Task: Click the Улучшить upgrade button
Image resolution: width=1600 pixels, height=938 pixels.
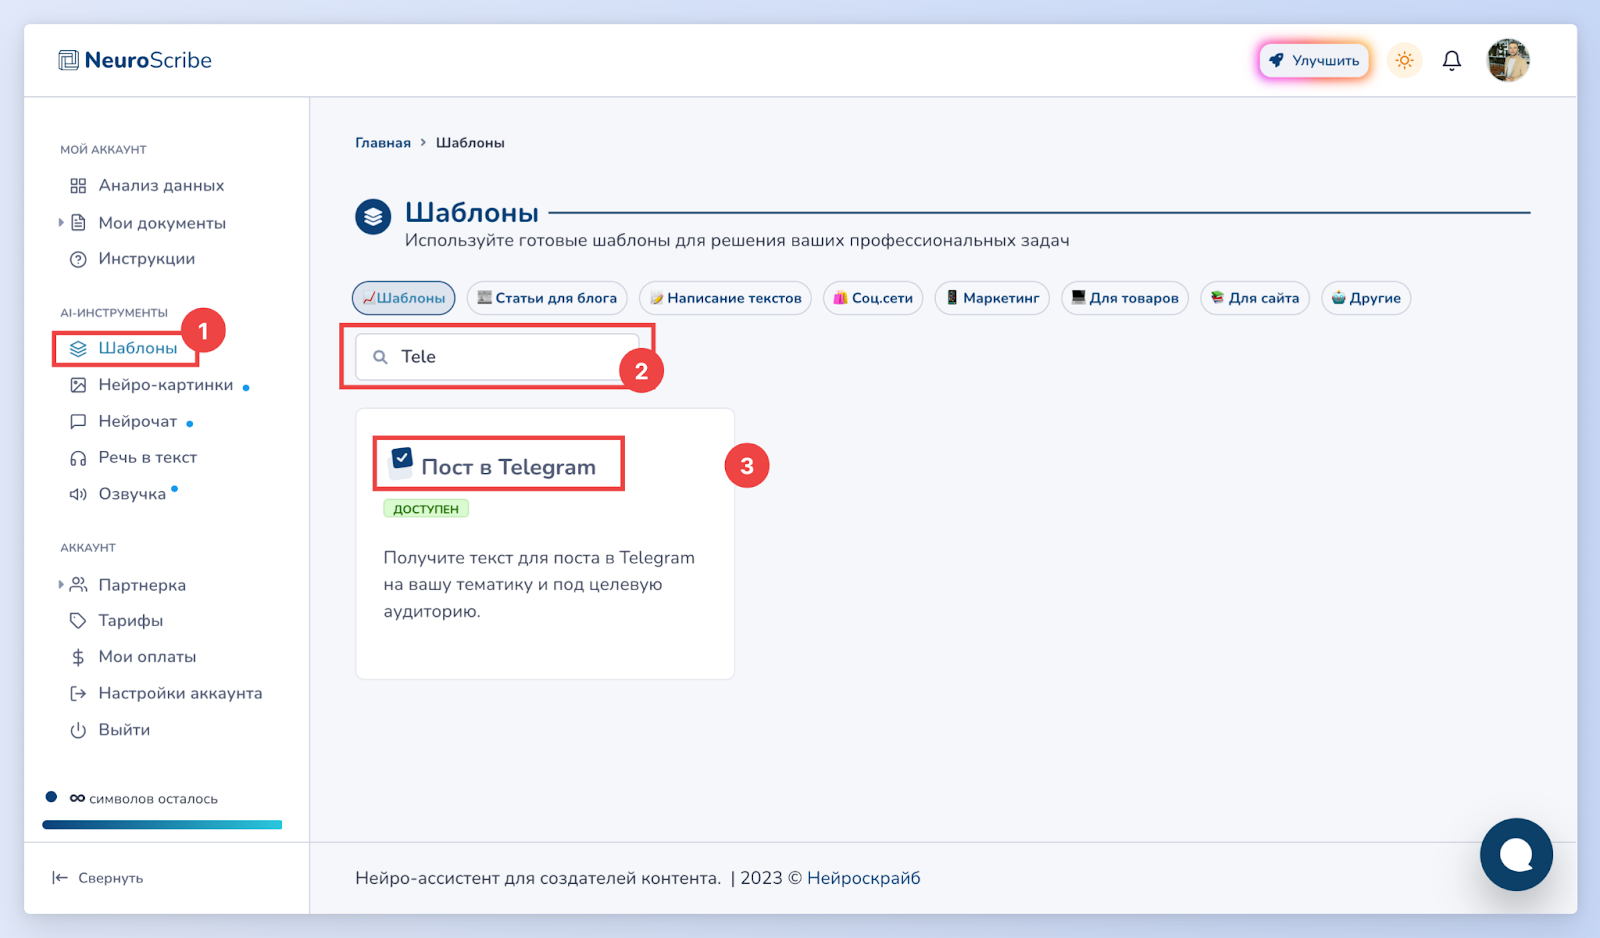Action: coord(1314,61)
